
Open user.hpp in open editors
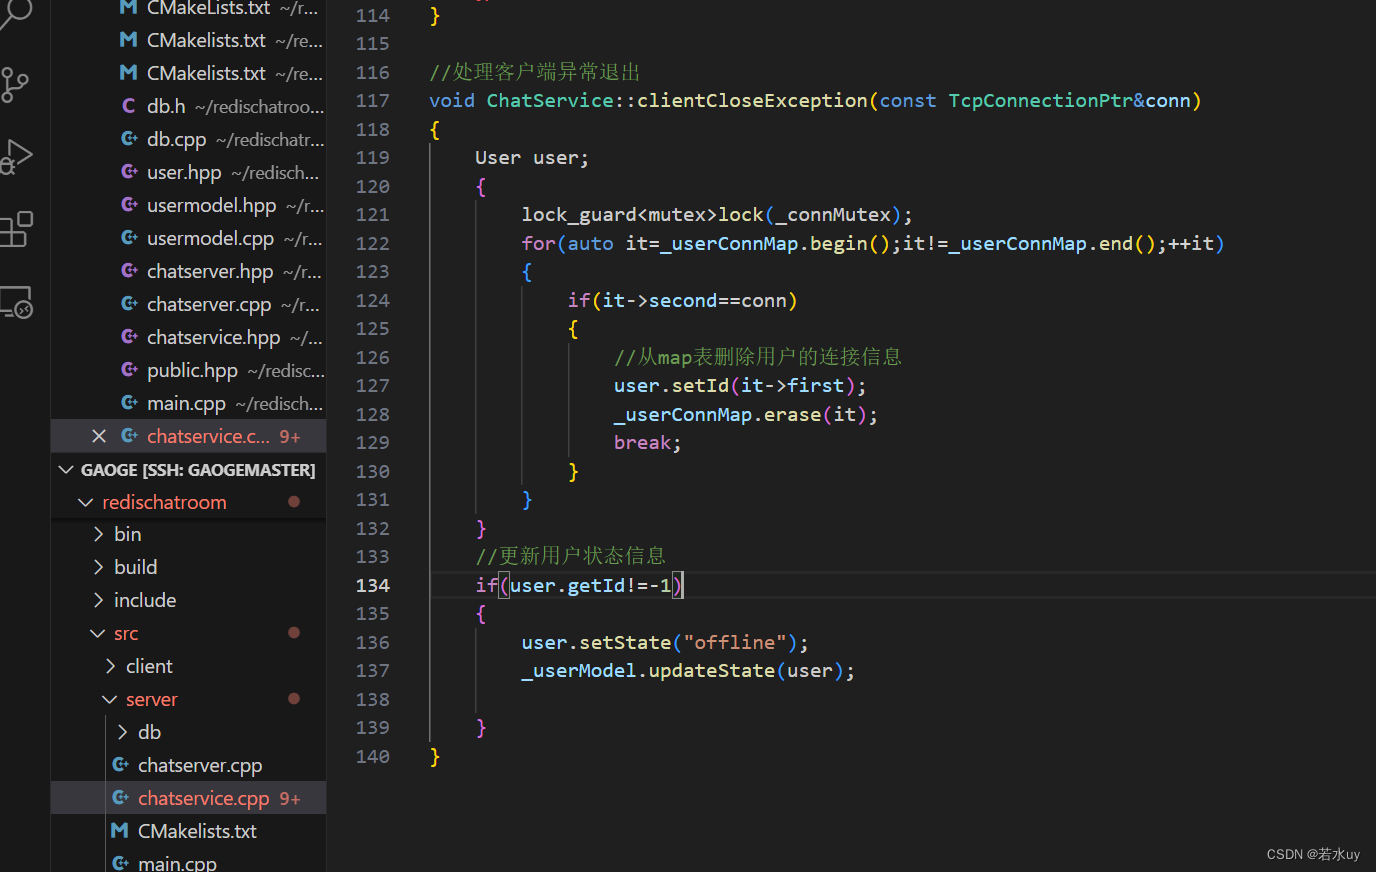click(x=188, y=172)
